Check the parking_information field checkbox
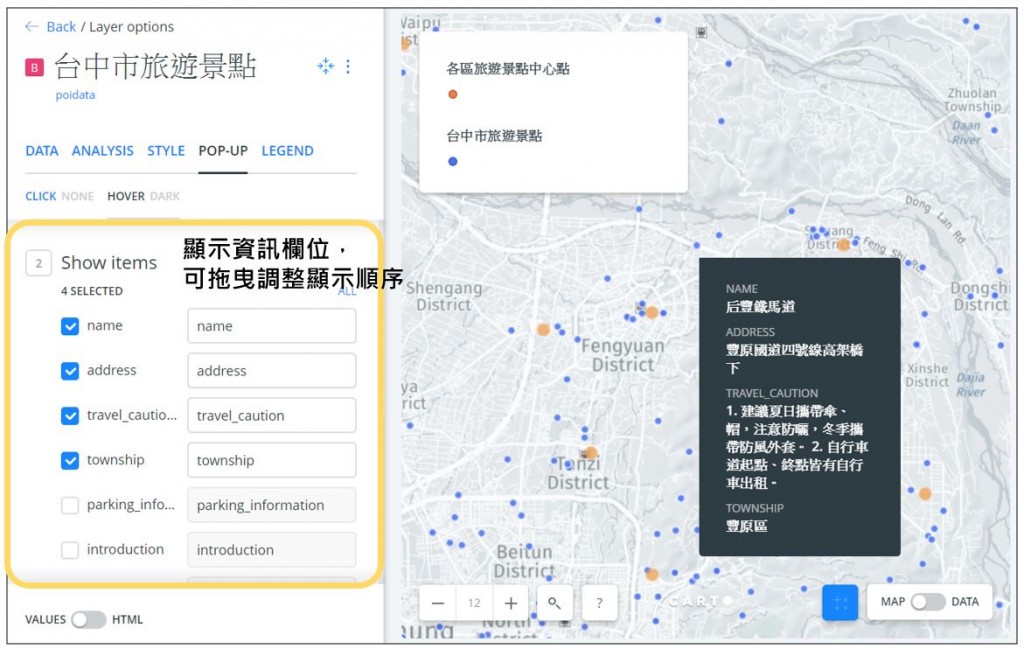This screenshot has width=1024, height=649. [70, 505]
